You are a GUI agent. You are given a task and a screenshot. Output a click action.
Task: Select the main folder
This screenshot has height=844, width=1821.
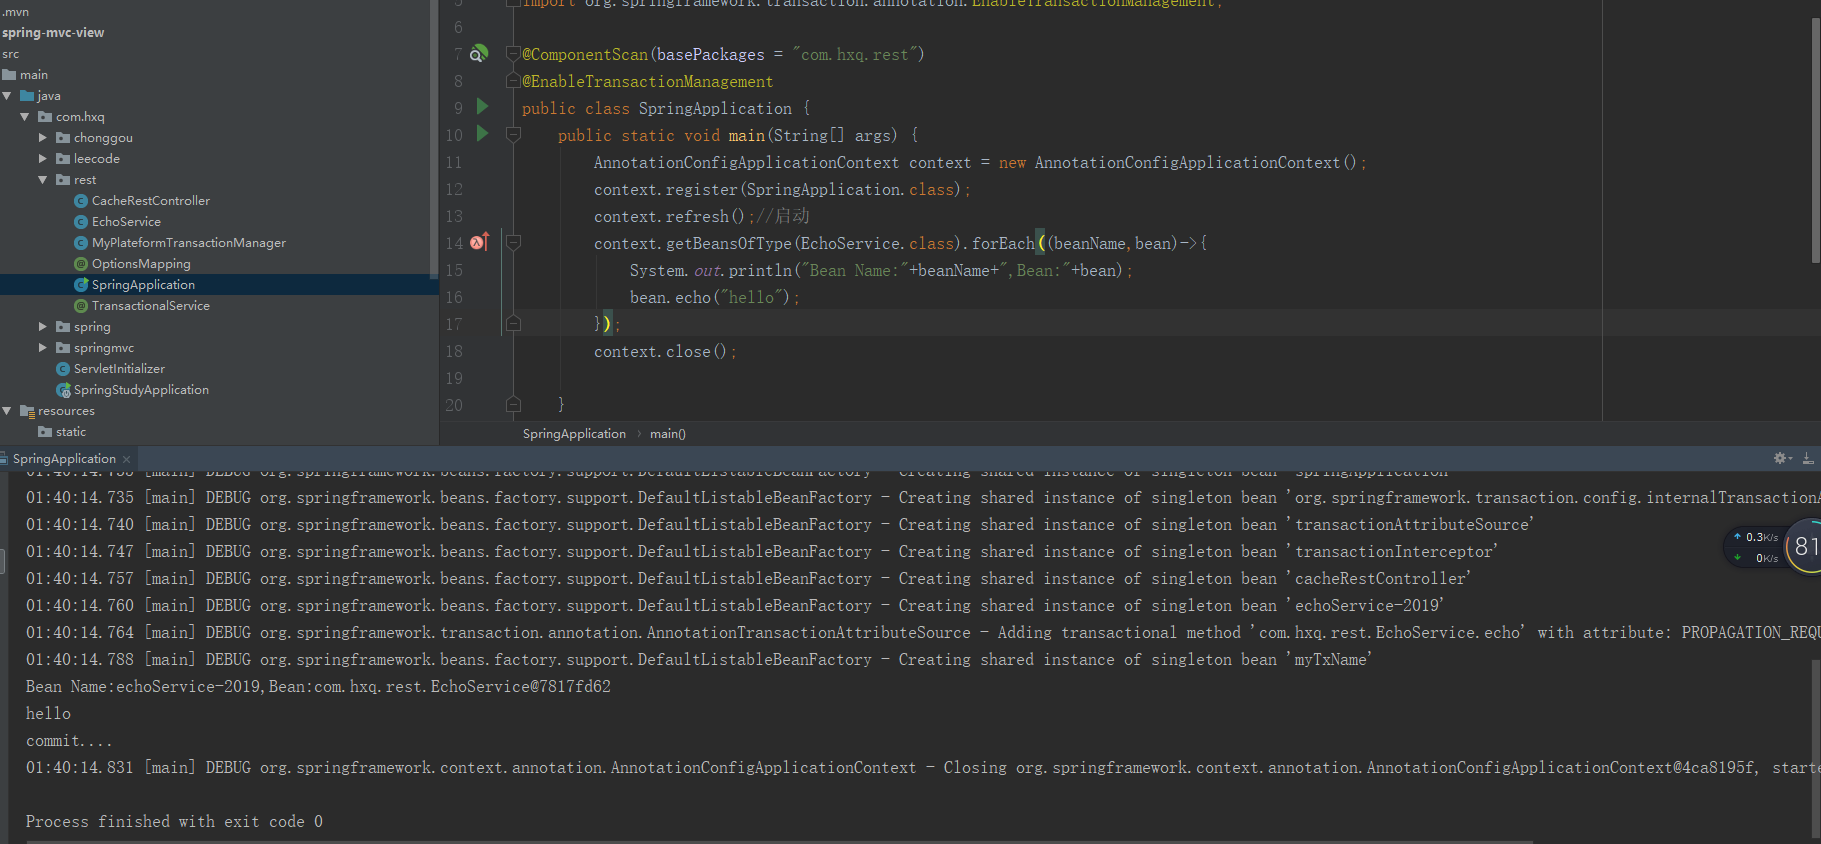34,75
